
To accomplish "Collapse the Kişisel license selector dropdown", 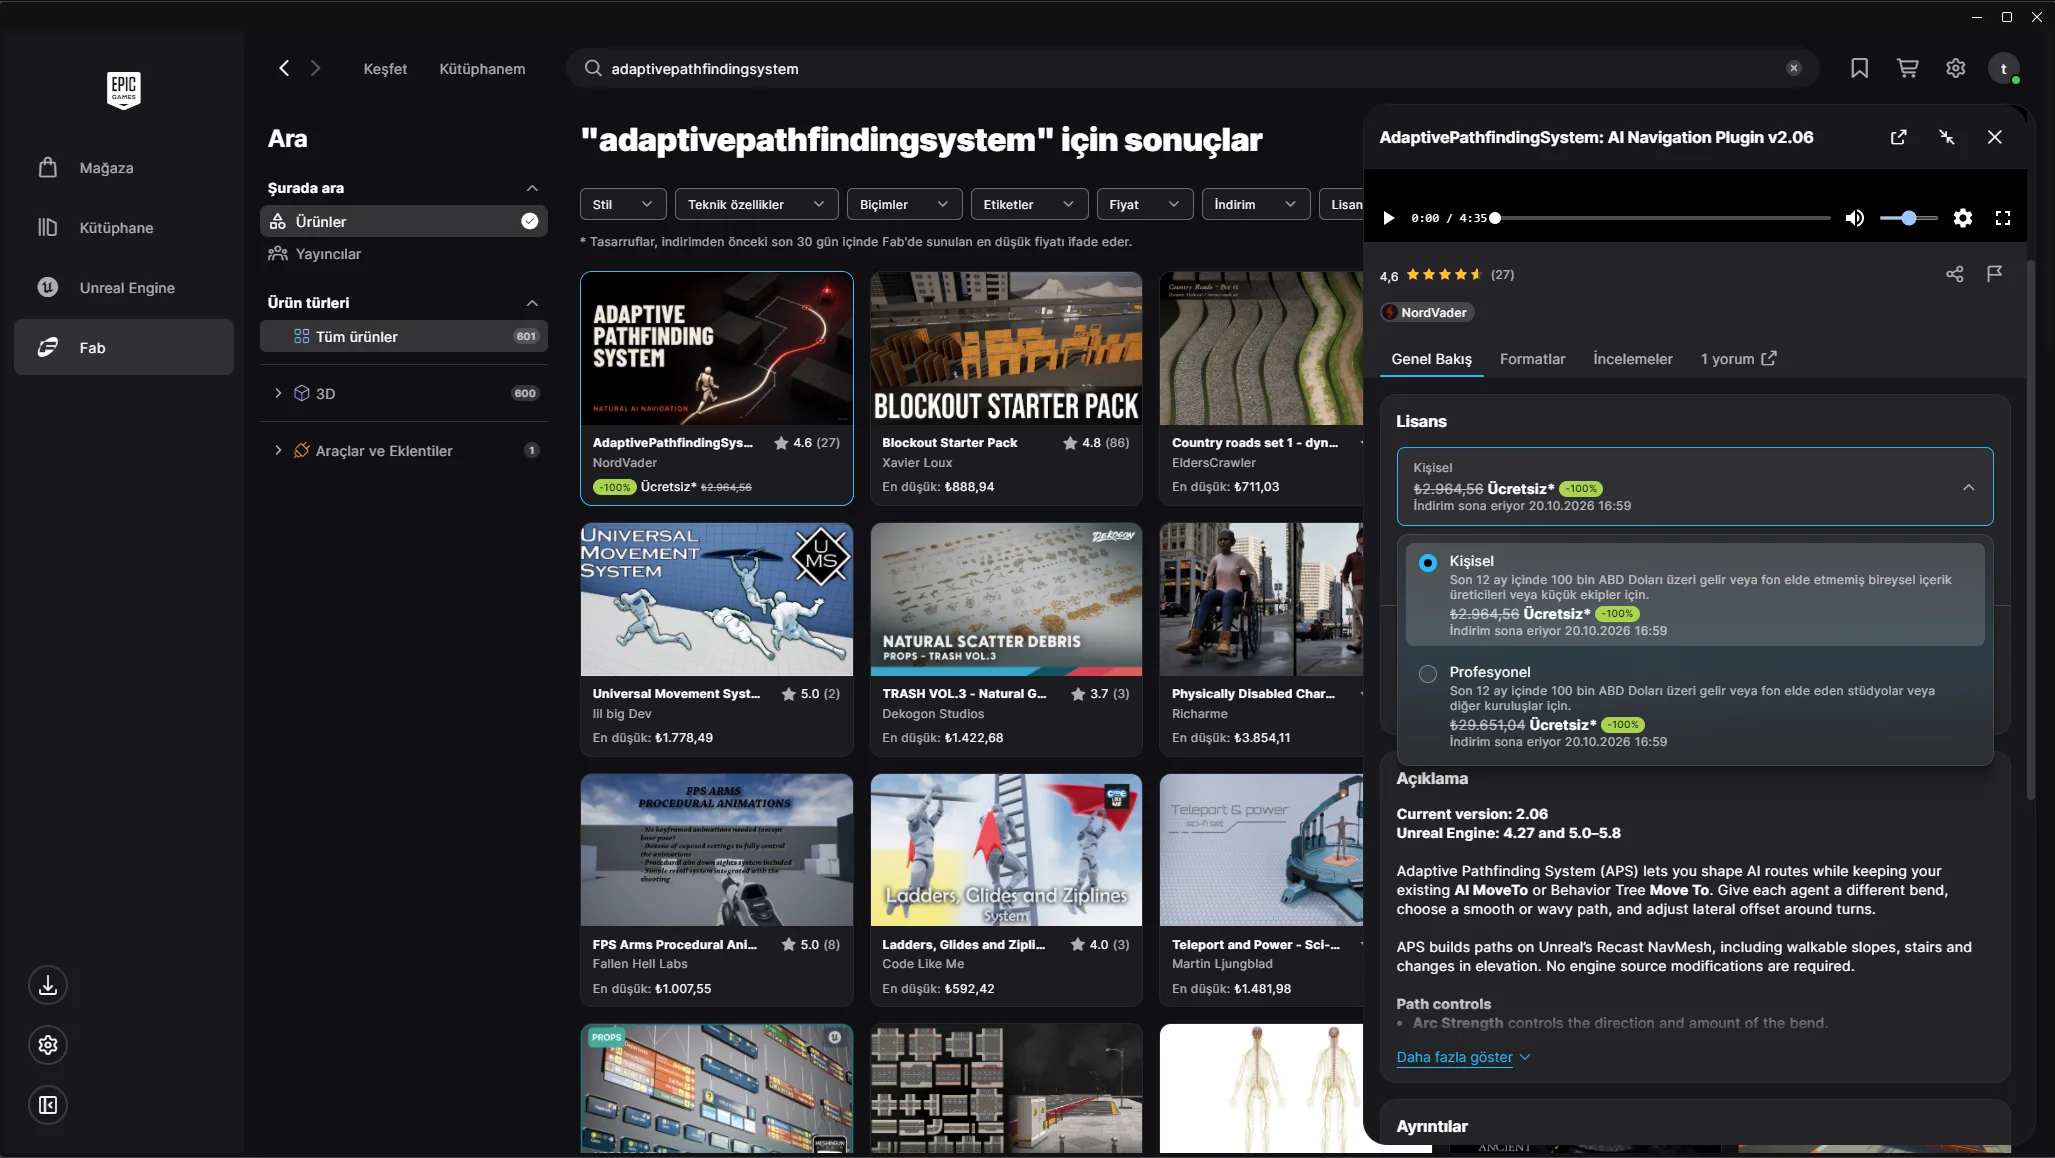I will pyautogui.click(x=1694, y=486).
